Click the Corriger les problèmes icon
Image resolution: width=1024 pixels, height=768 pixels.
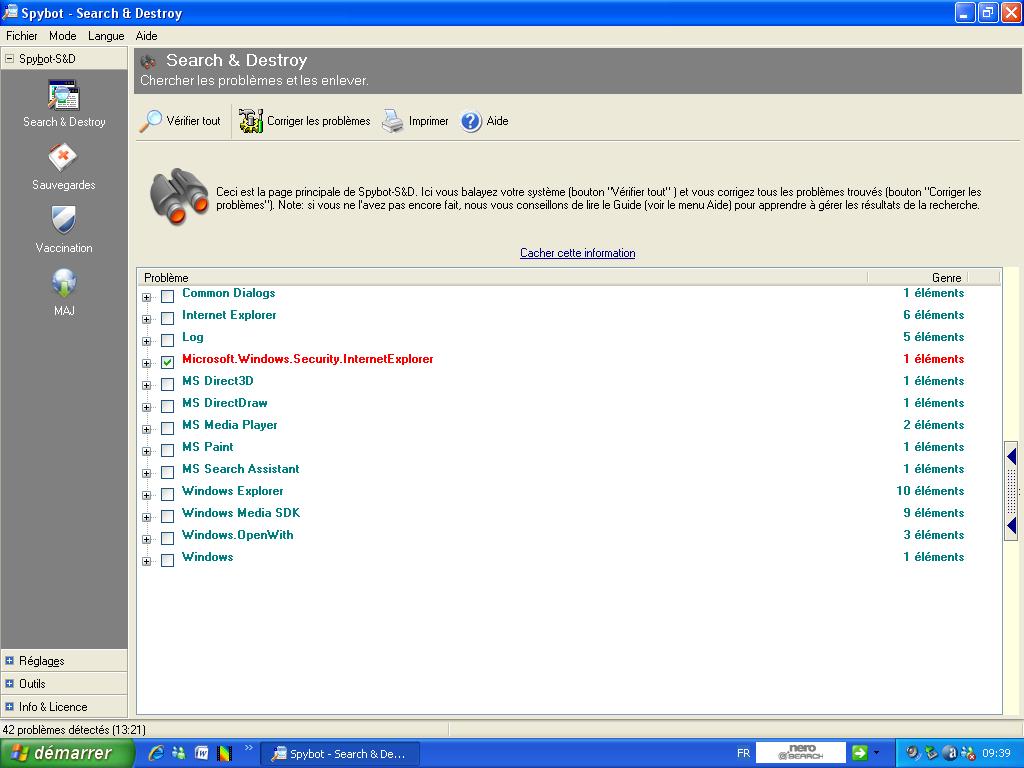tap(251, 121)
